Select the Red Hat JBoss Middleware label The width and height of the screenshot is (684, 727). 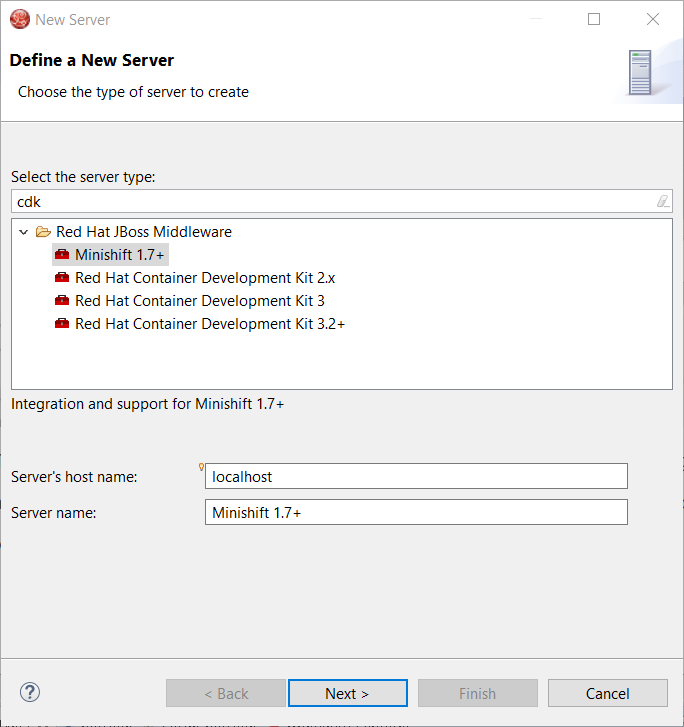coord(143,232)
